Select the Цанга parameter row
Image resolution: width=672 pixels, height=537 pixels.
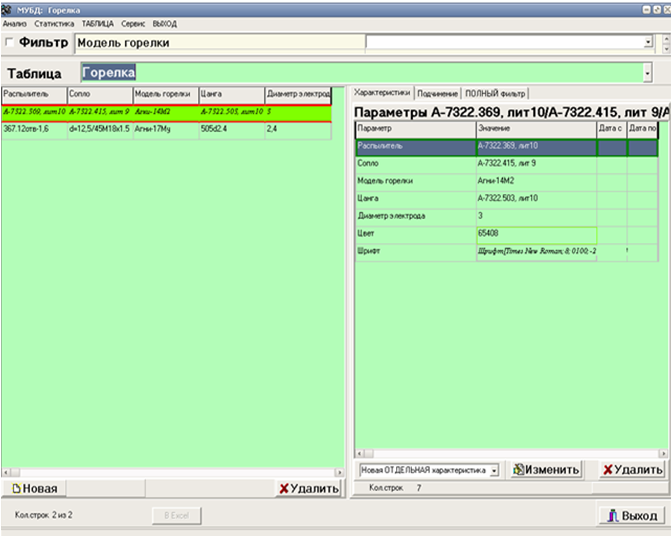pos(507,199)
